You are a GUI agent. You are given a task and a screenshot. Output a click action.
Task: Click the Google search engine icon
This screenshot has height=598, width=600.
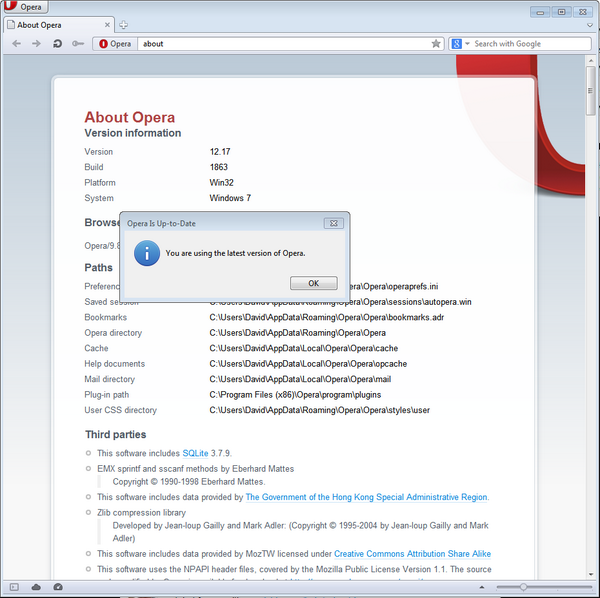point(456,44)
